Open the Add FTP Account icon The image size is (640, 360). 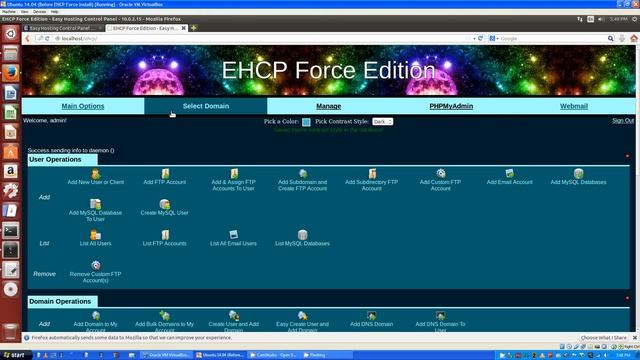click(165, 173)
